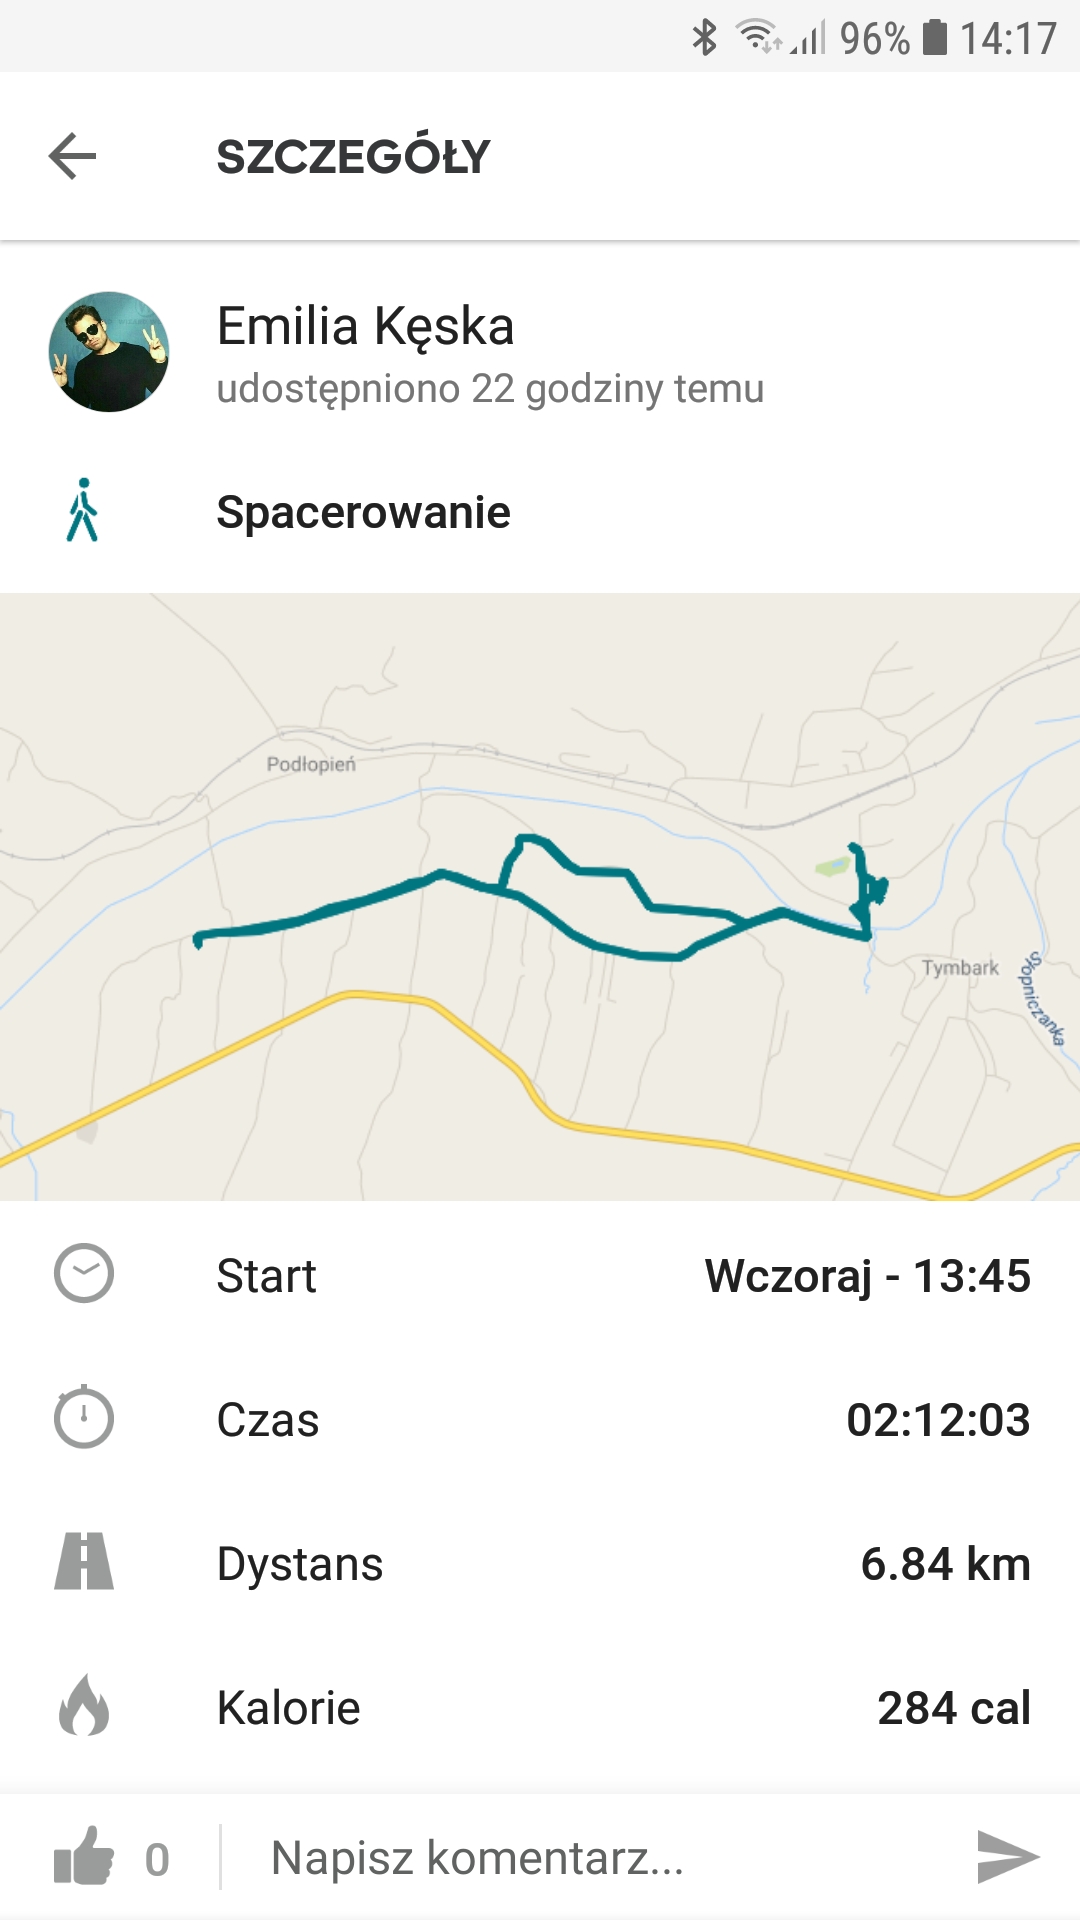Image resolution: width=1080 pixels, height=1920 pixels.
Task: Tap the walking activity icon
Action: pos(83,511)
